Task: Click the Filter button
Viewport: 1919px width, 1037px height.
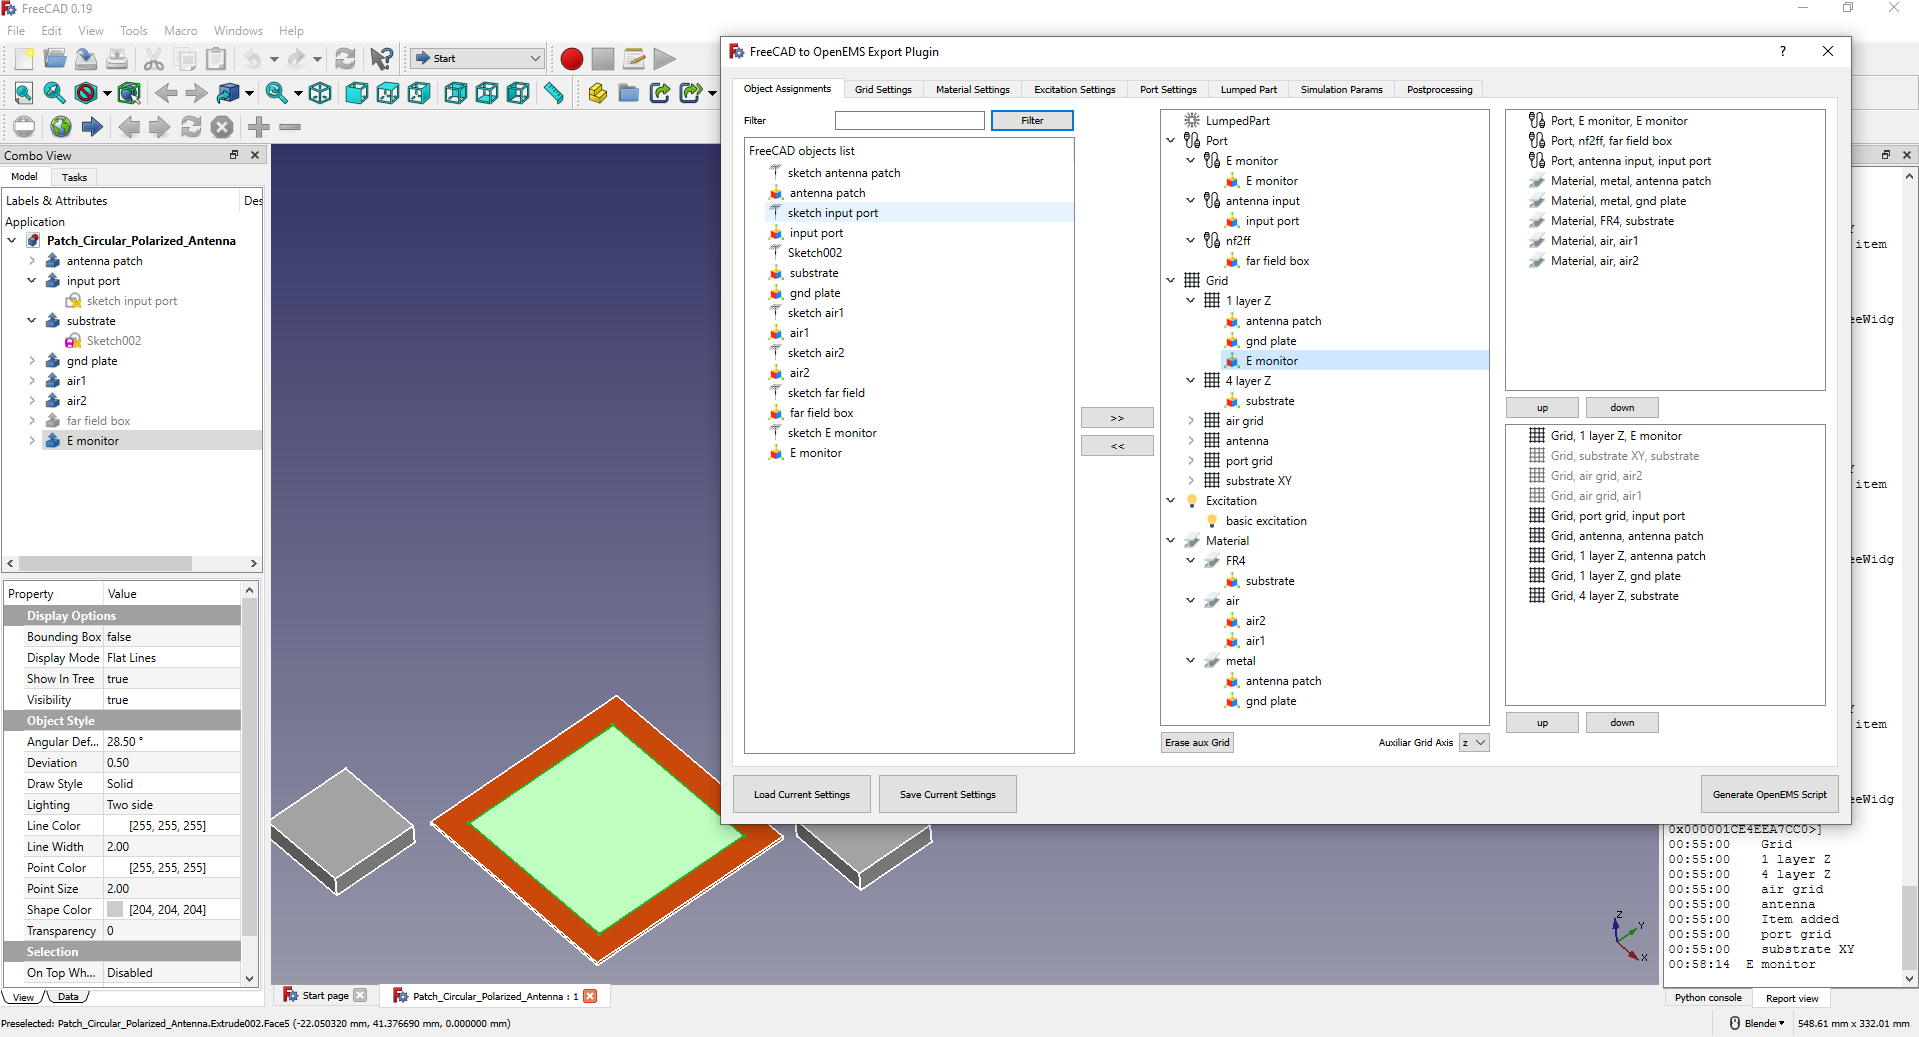Action: click(1032, 121)
